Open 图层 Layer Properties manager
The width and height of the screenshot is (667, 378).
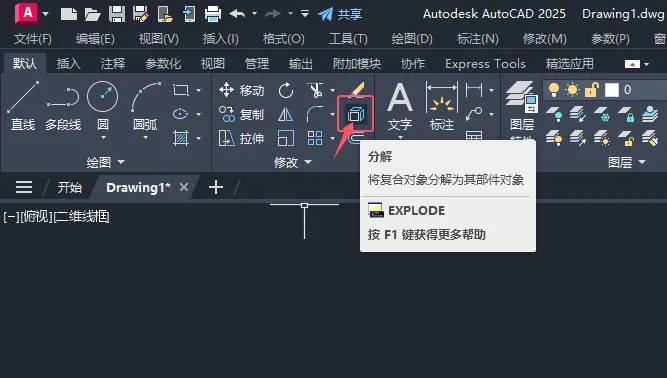pyautogui.click(x=522, y=106)
